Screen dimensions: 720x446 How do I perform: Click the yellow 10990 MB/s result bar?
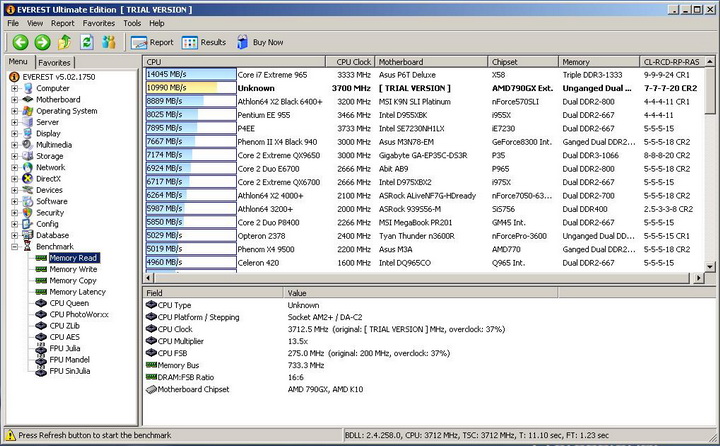[191, 88]
